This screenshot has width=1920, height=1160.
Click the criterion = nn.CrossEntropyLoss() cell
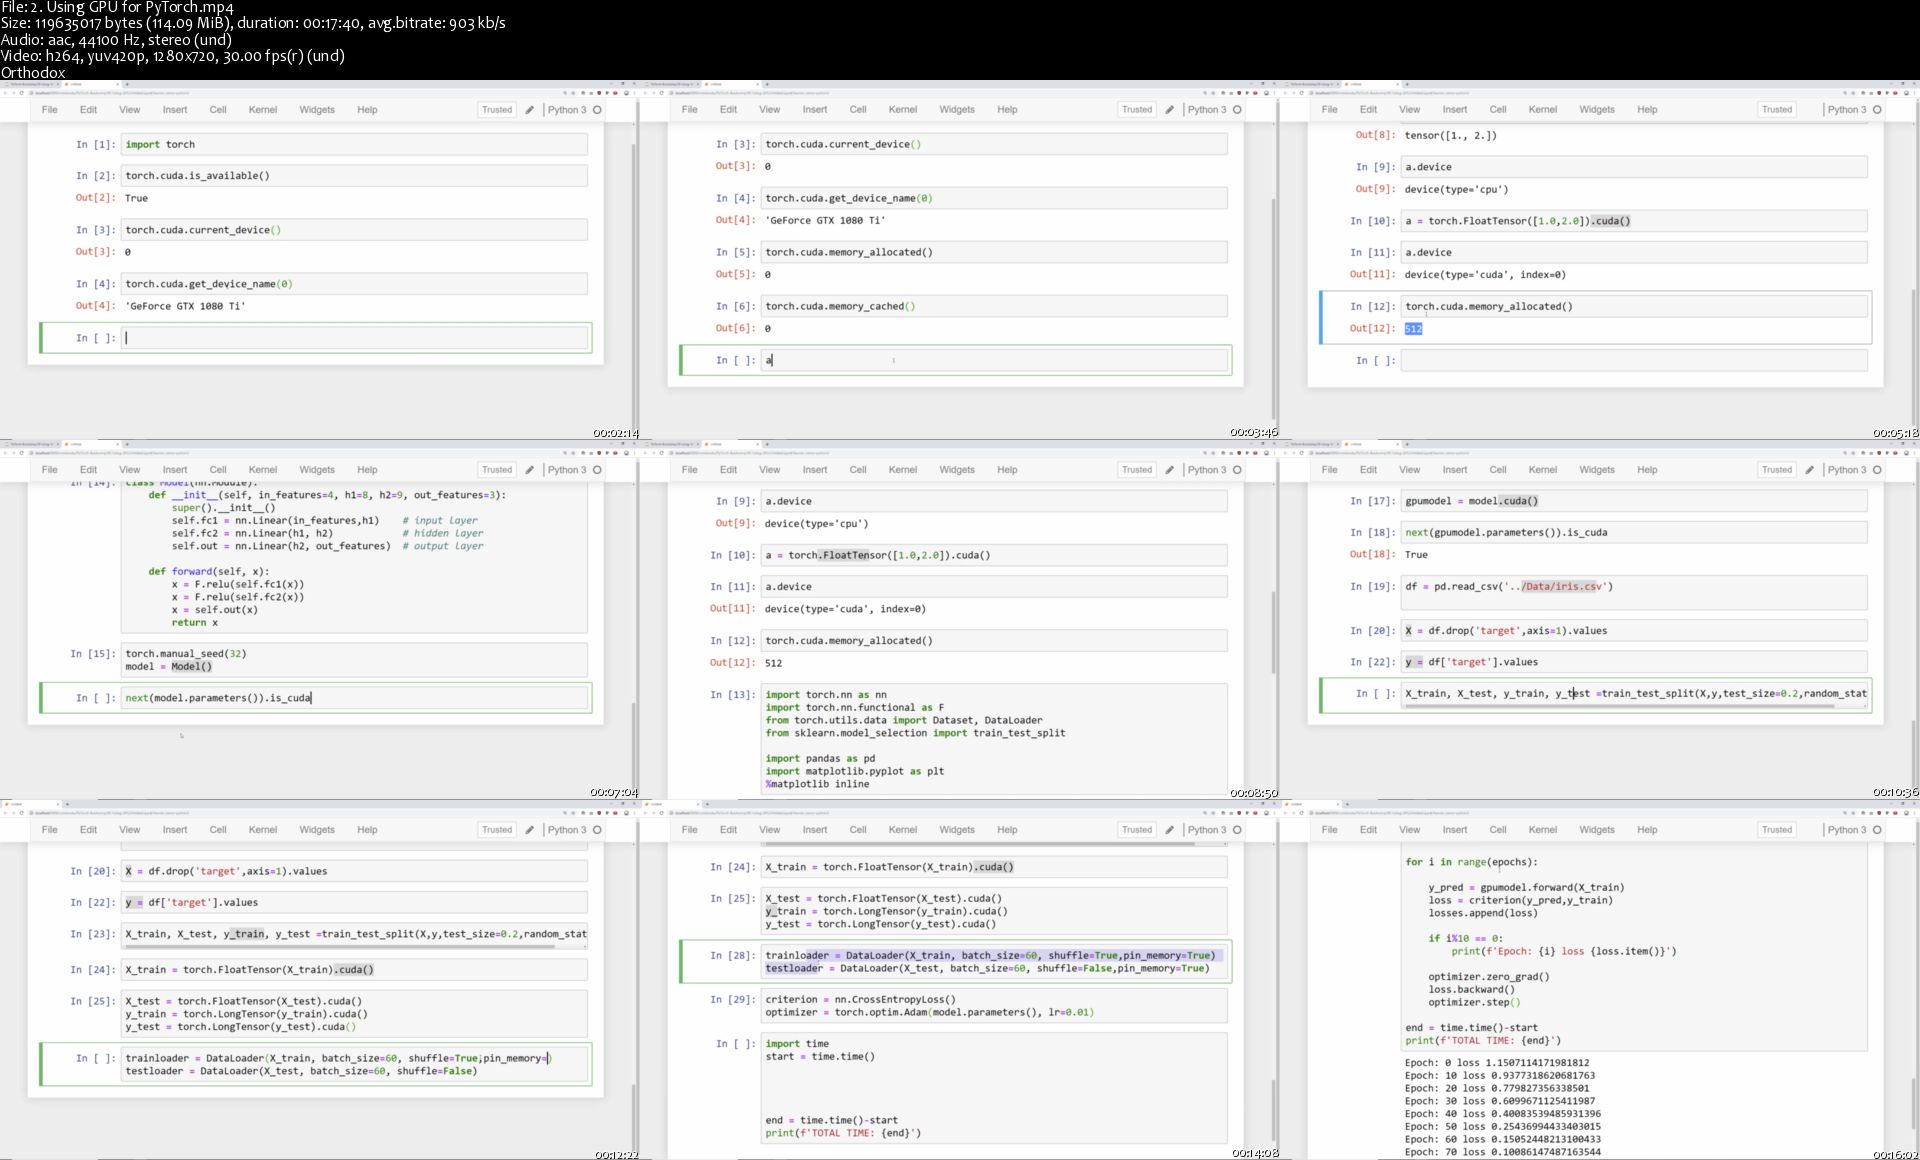[994, 1006]
